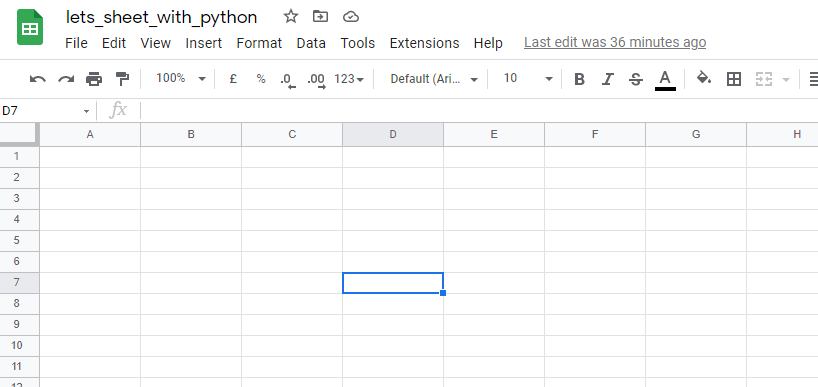Open the borders tool
Image resolution: width=818 pixels, height=387 pixels.
tap(734, 79)
